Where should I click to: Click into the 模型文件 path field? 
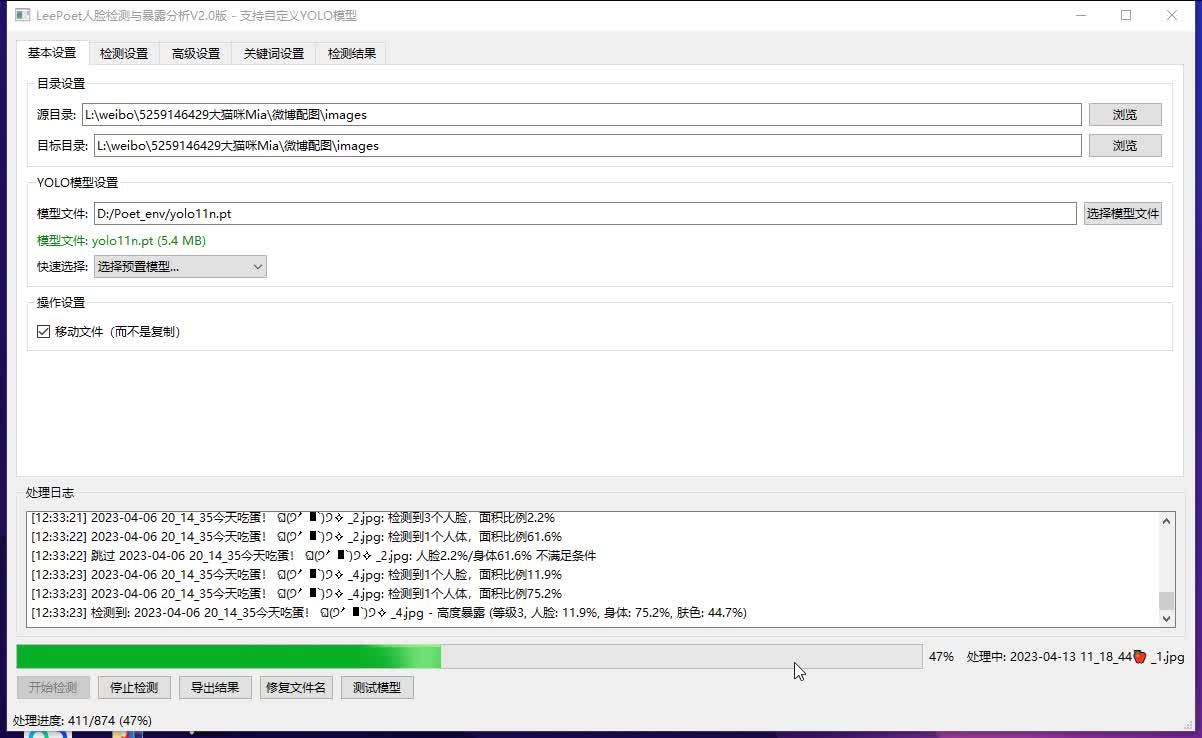(585, 214)
